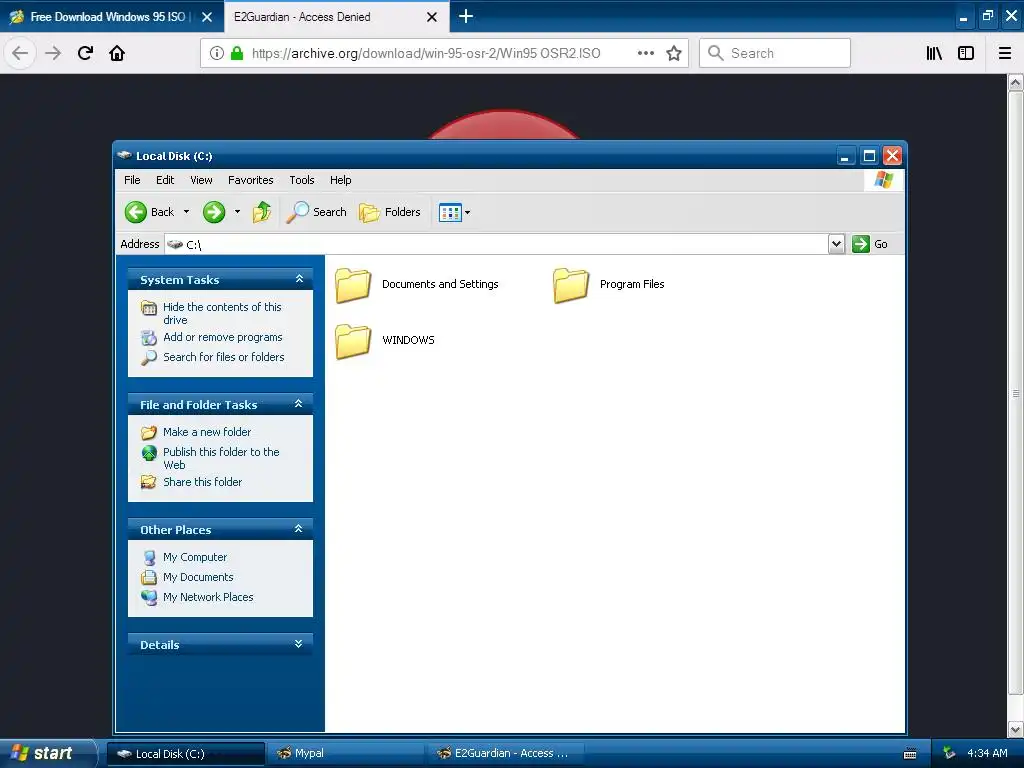Click the tray keyboard icon
This screenshot has width=1024, height=768.
coord(910,754)
